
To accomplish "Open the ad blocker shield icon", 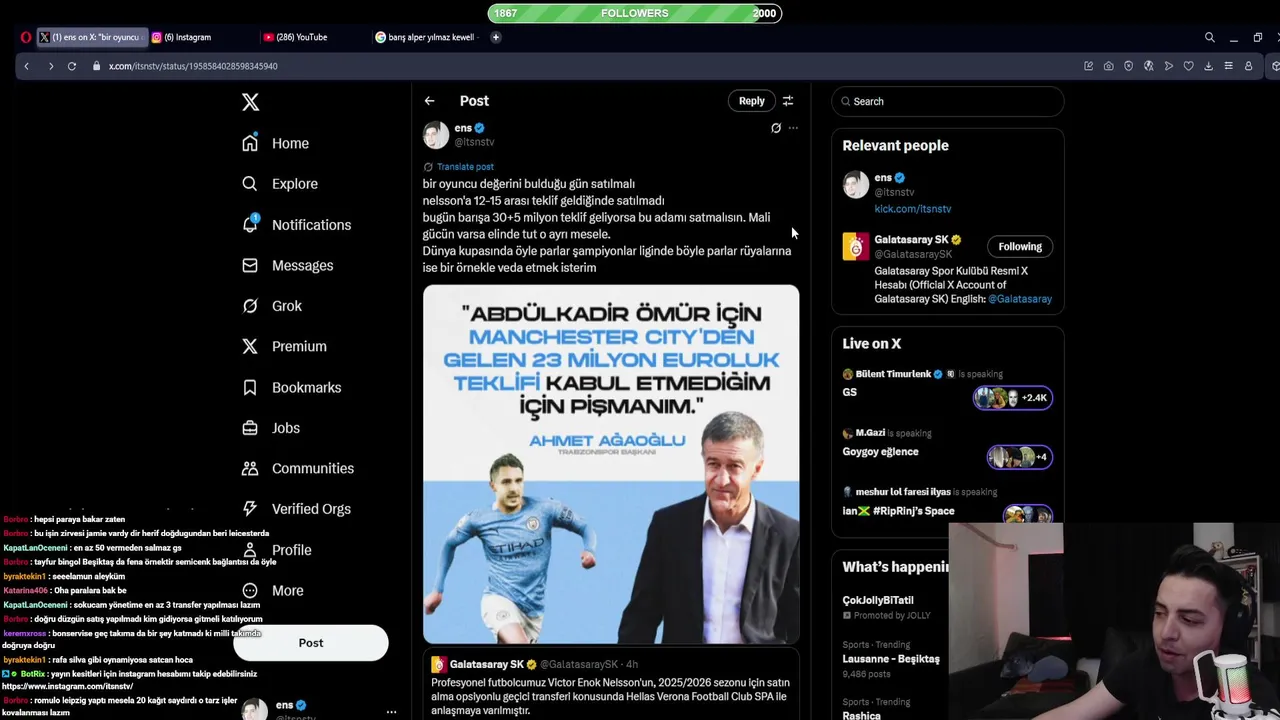I will 1128,66.
